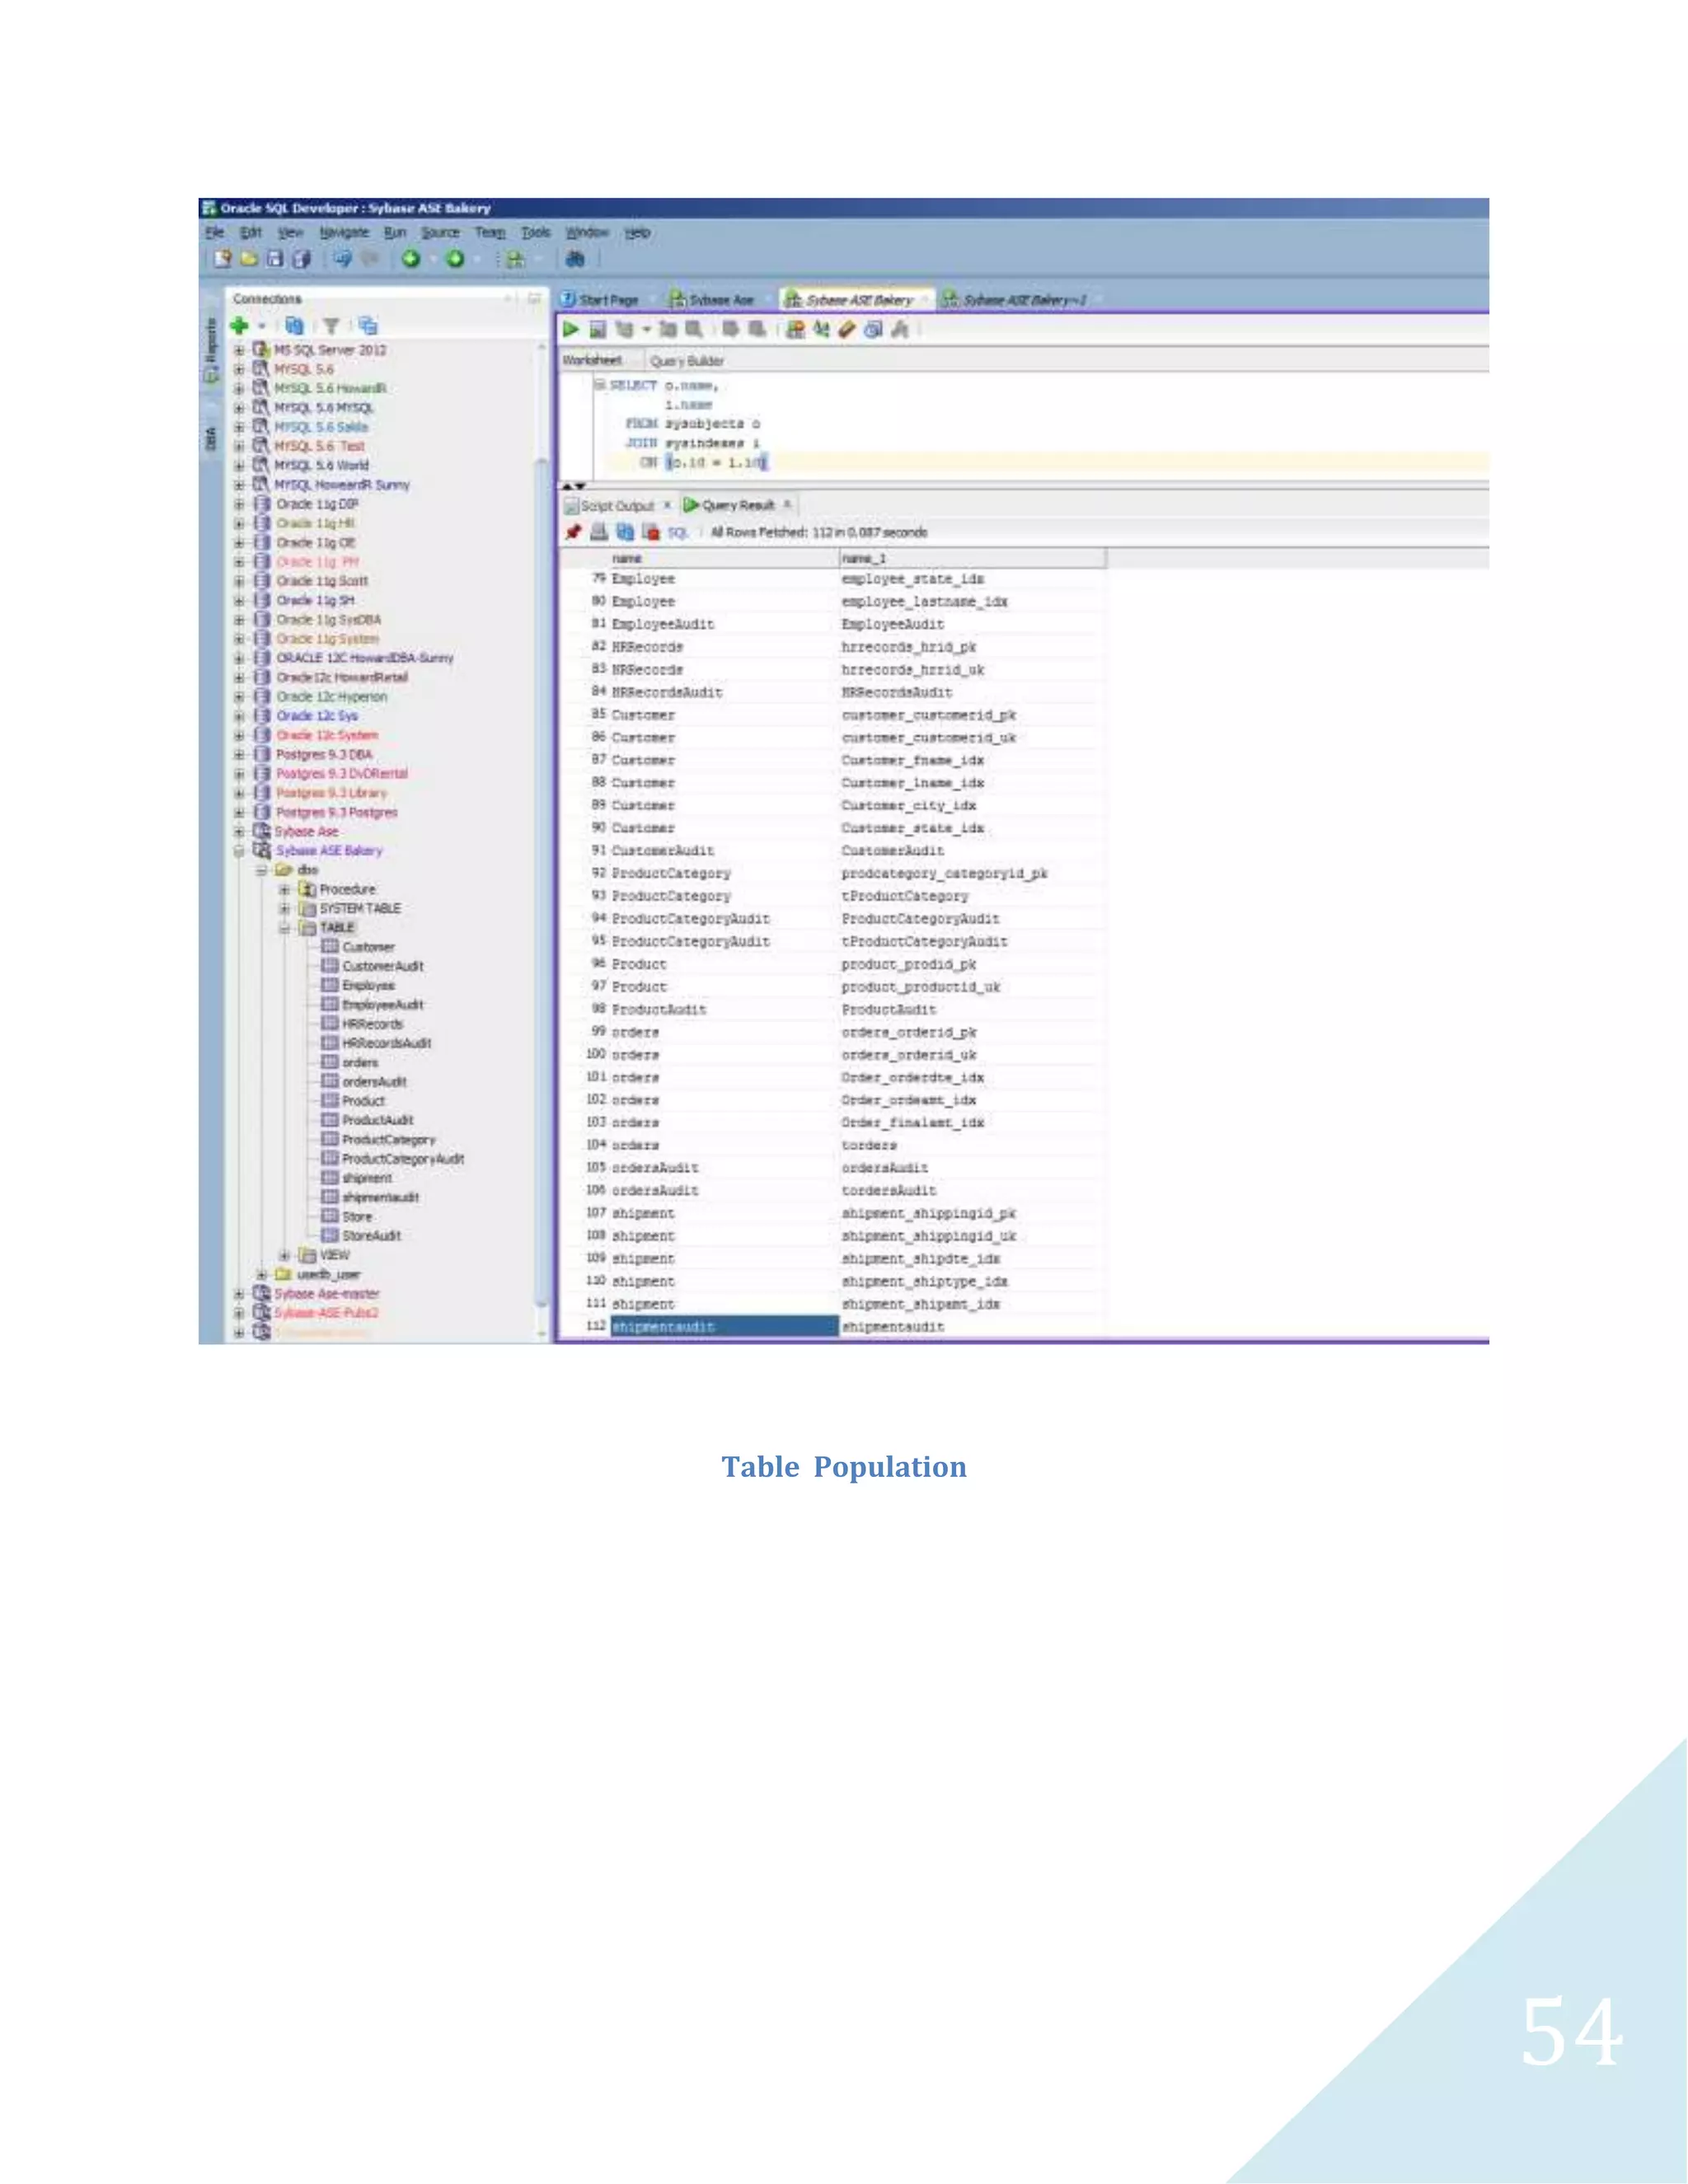Expand the MS SQL Server 2012 connection
The height and width of the screenshot is (2184, 1688).
(239, 350)
